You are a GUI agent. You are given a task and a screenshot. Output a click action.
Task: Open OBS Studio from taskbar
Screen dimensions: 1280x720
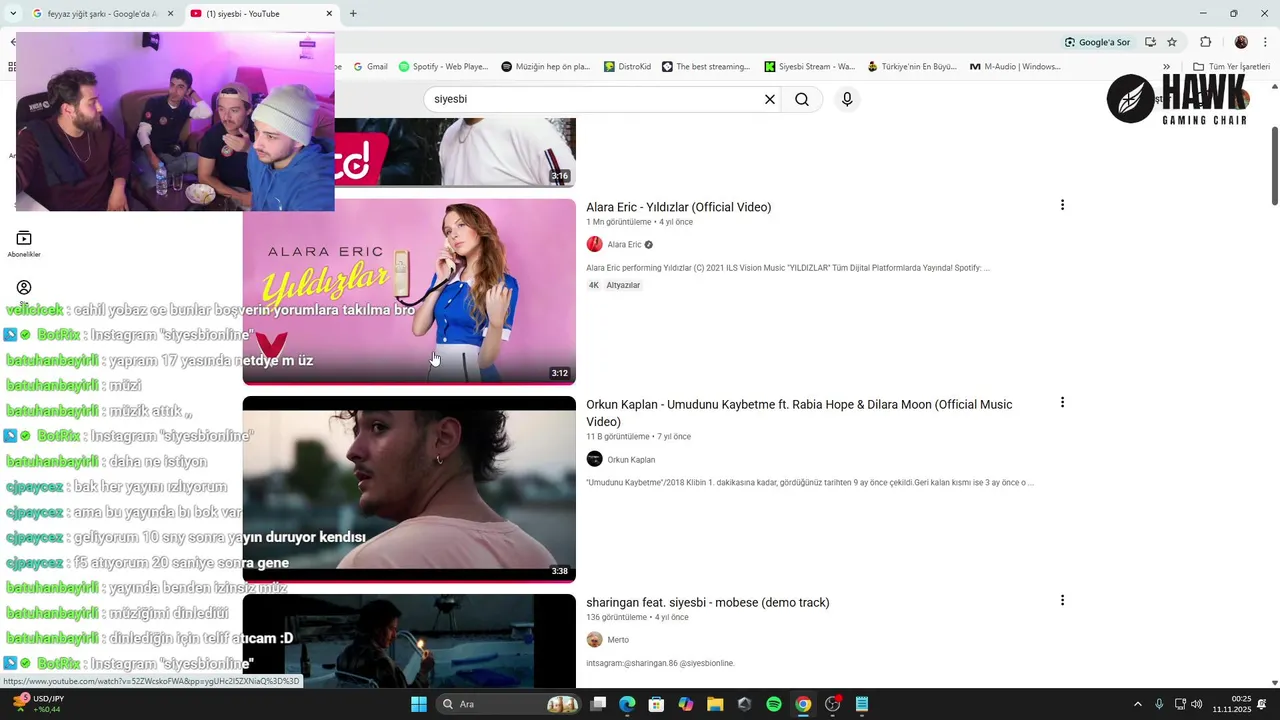pos(832,704)
